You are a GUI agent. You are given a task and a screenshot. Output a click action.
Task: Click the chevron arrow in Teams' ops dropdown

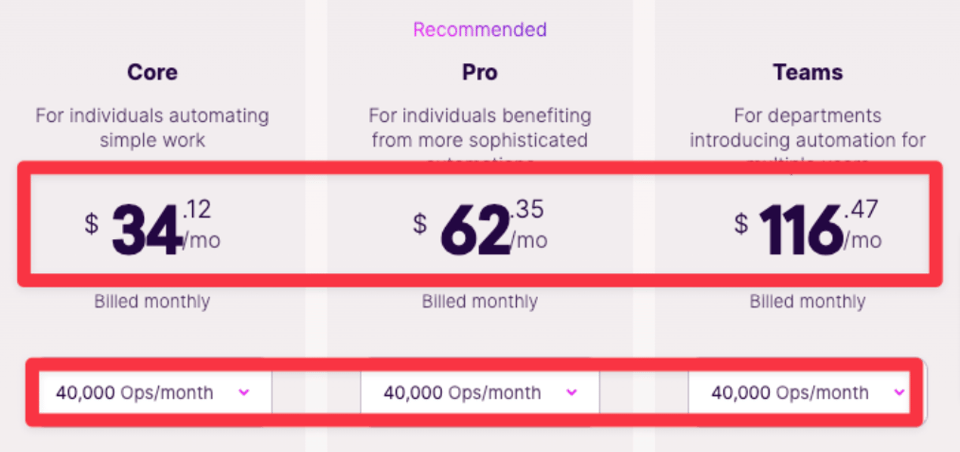[x=899, y=392]
